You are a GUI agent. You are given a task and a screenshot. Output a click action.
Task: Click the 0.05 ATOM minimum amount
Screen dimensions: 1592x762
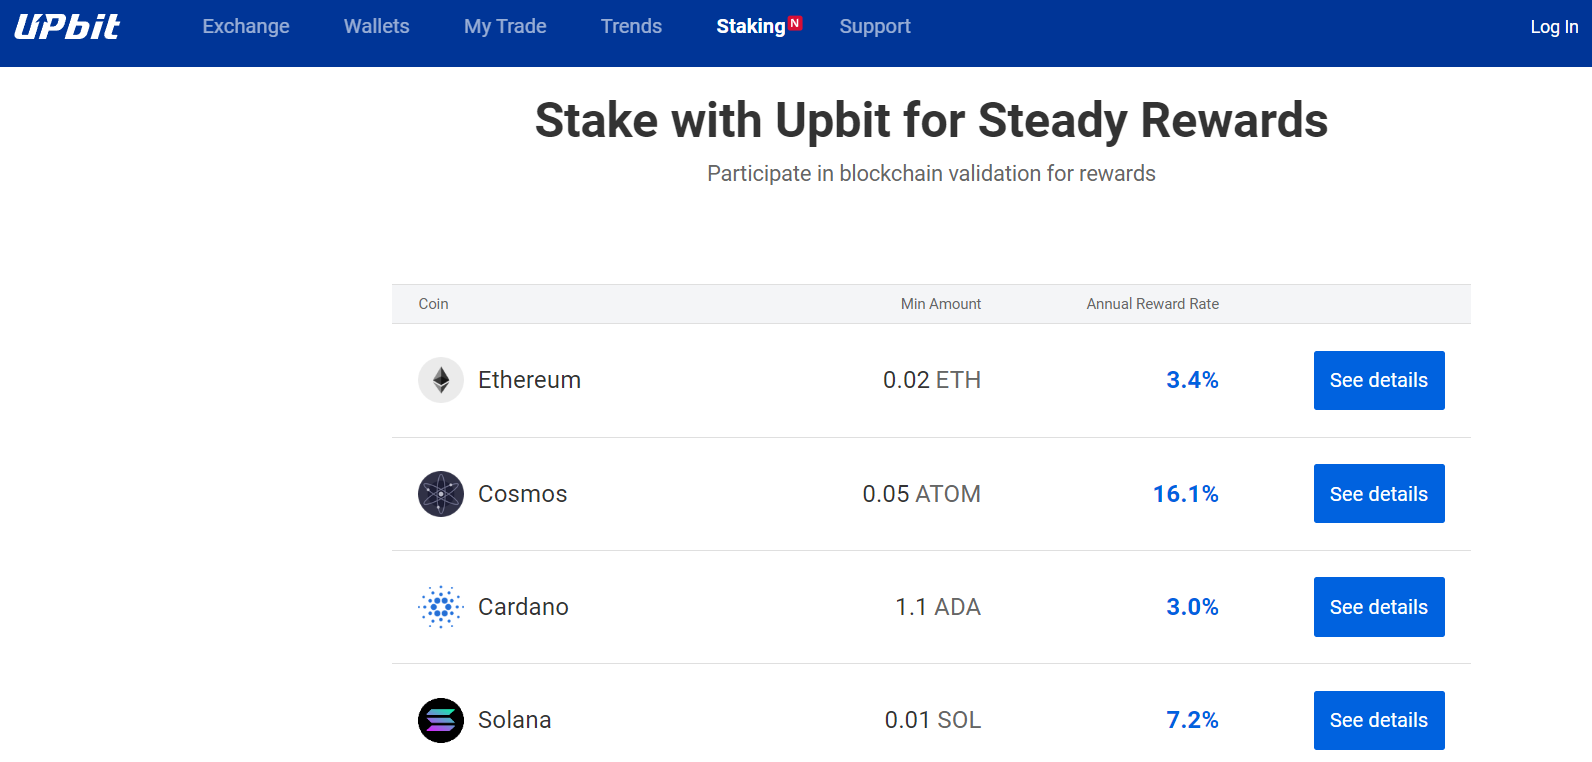[x=922, y=494]
